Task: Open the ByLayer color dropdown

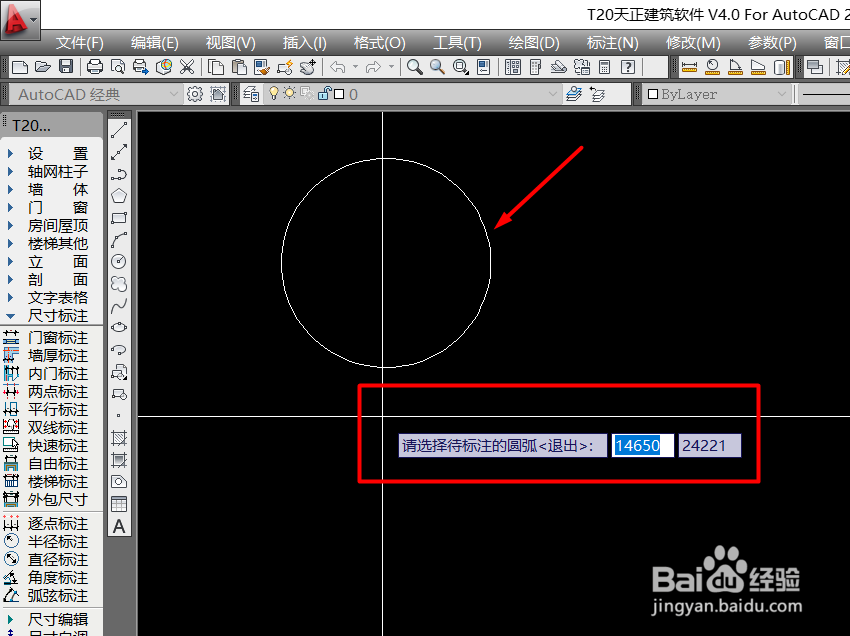Action: pyautogui.click(x=781, y=94)
